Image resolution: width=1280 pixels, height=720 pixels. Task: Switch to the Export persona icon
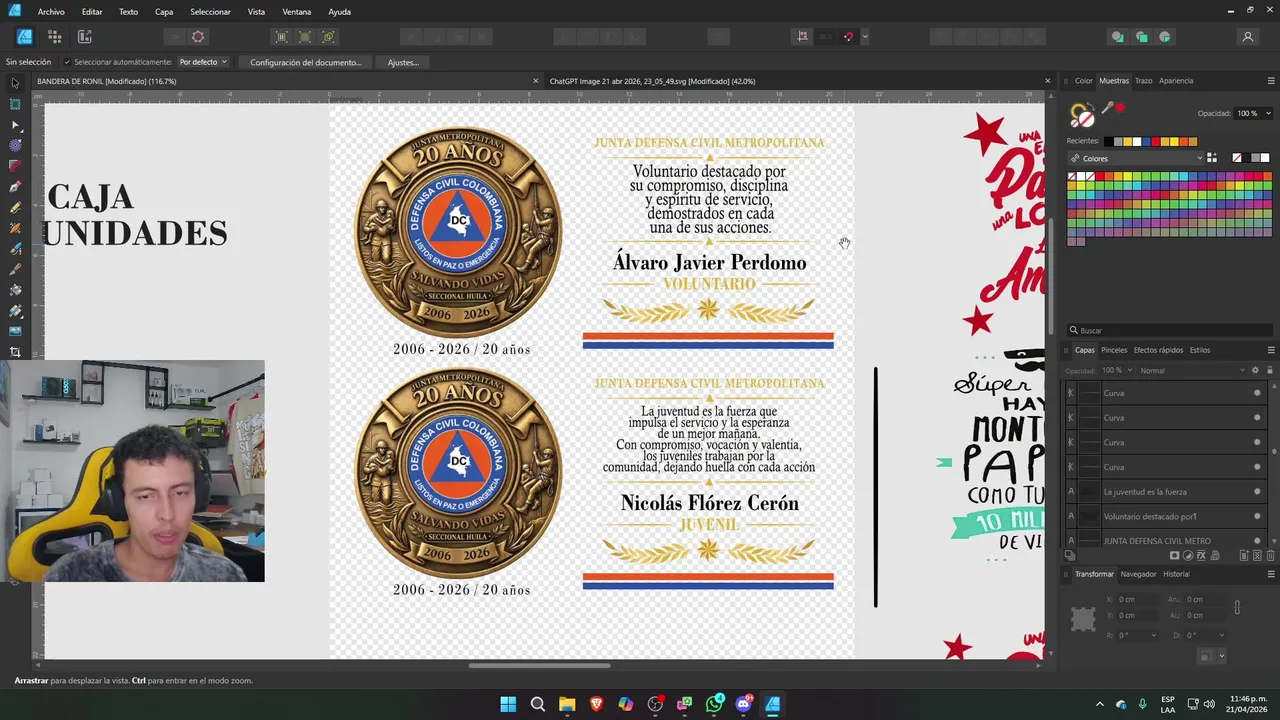click(84, 37)
